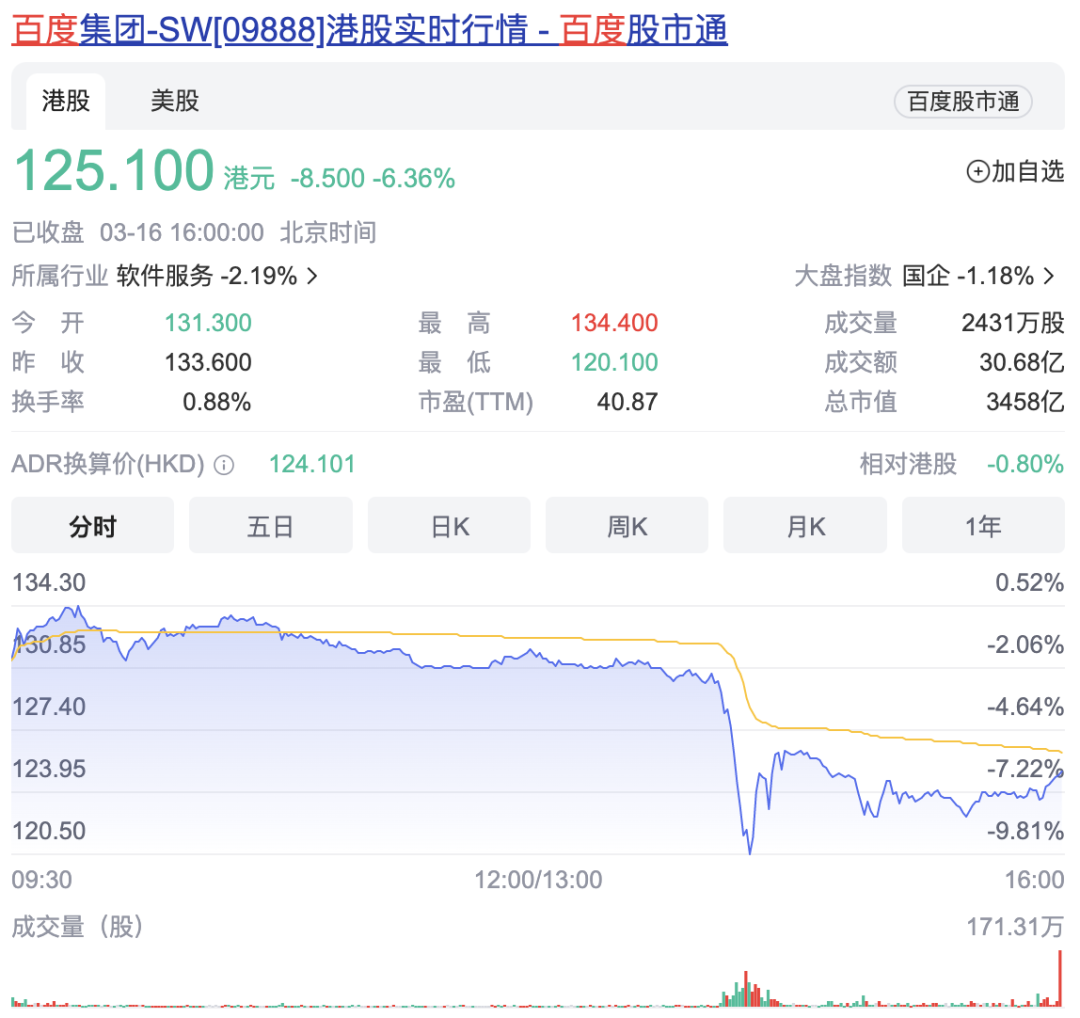Add stock via 加自选 button
1080x1018 pixels.
[1015, 171]
